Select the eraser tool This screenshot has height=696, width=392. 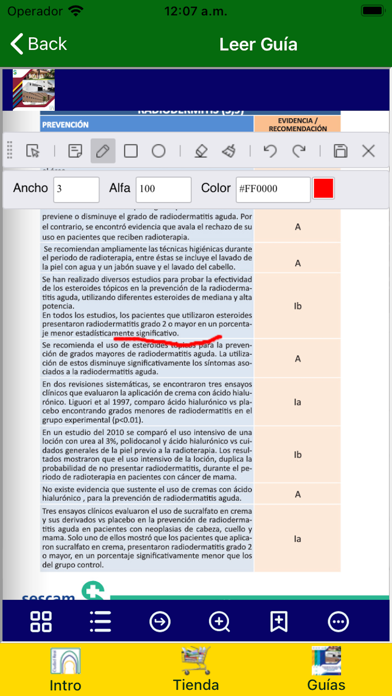tap(201, 151)
